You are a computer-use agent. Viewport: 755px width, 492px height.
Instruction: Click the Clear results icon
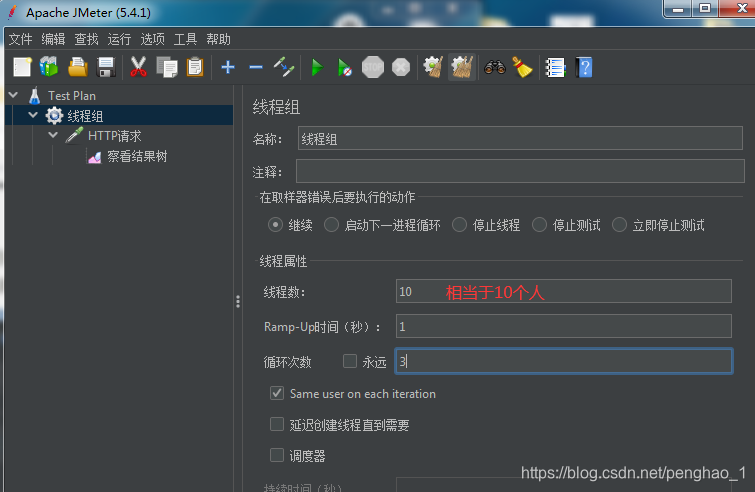tap(433, 67)
